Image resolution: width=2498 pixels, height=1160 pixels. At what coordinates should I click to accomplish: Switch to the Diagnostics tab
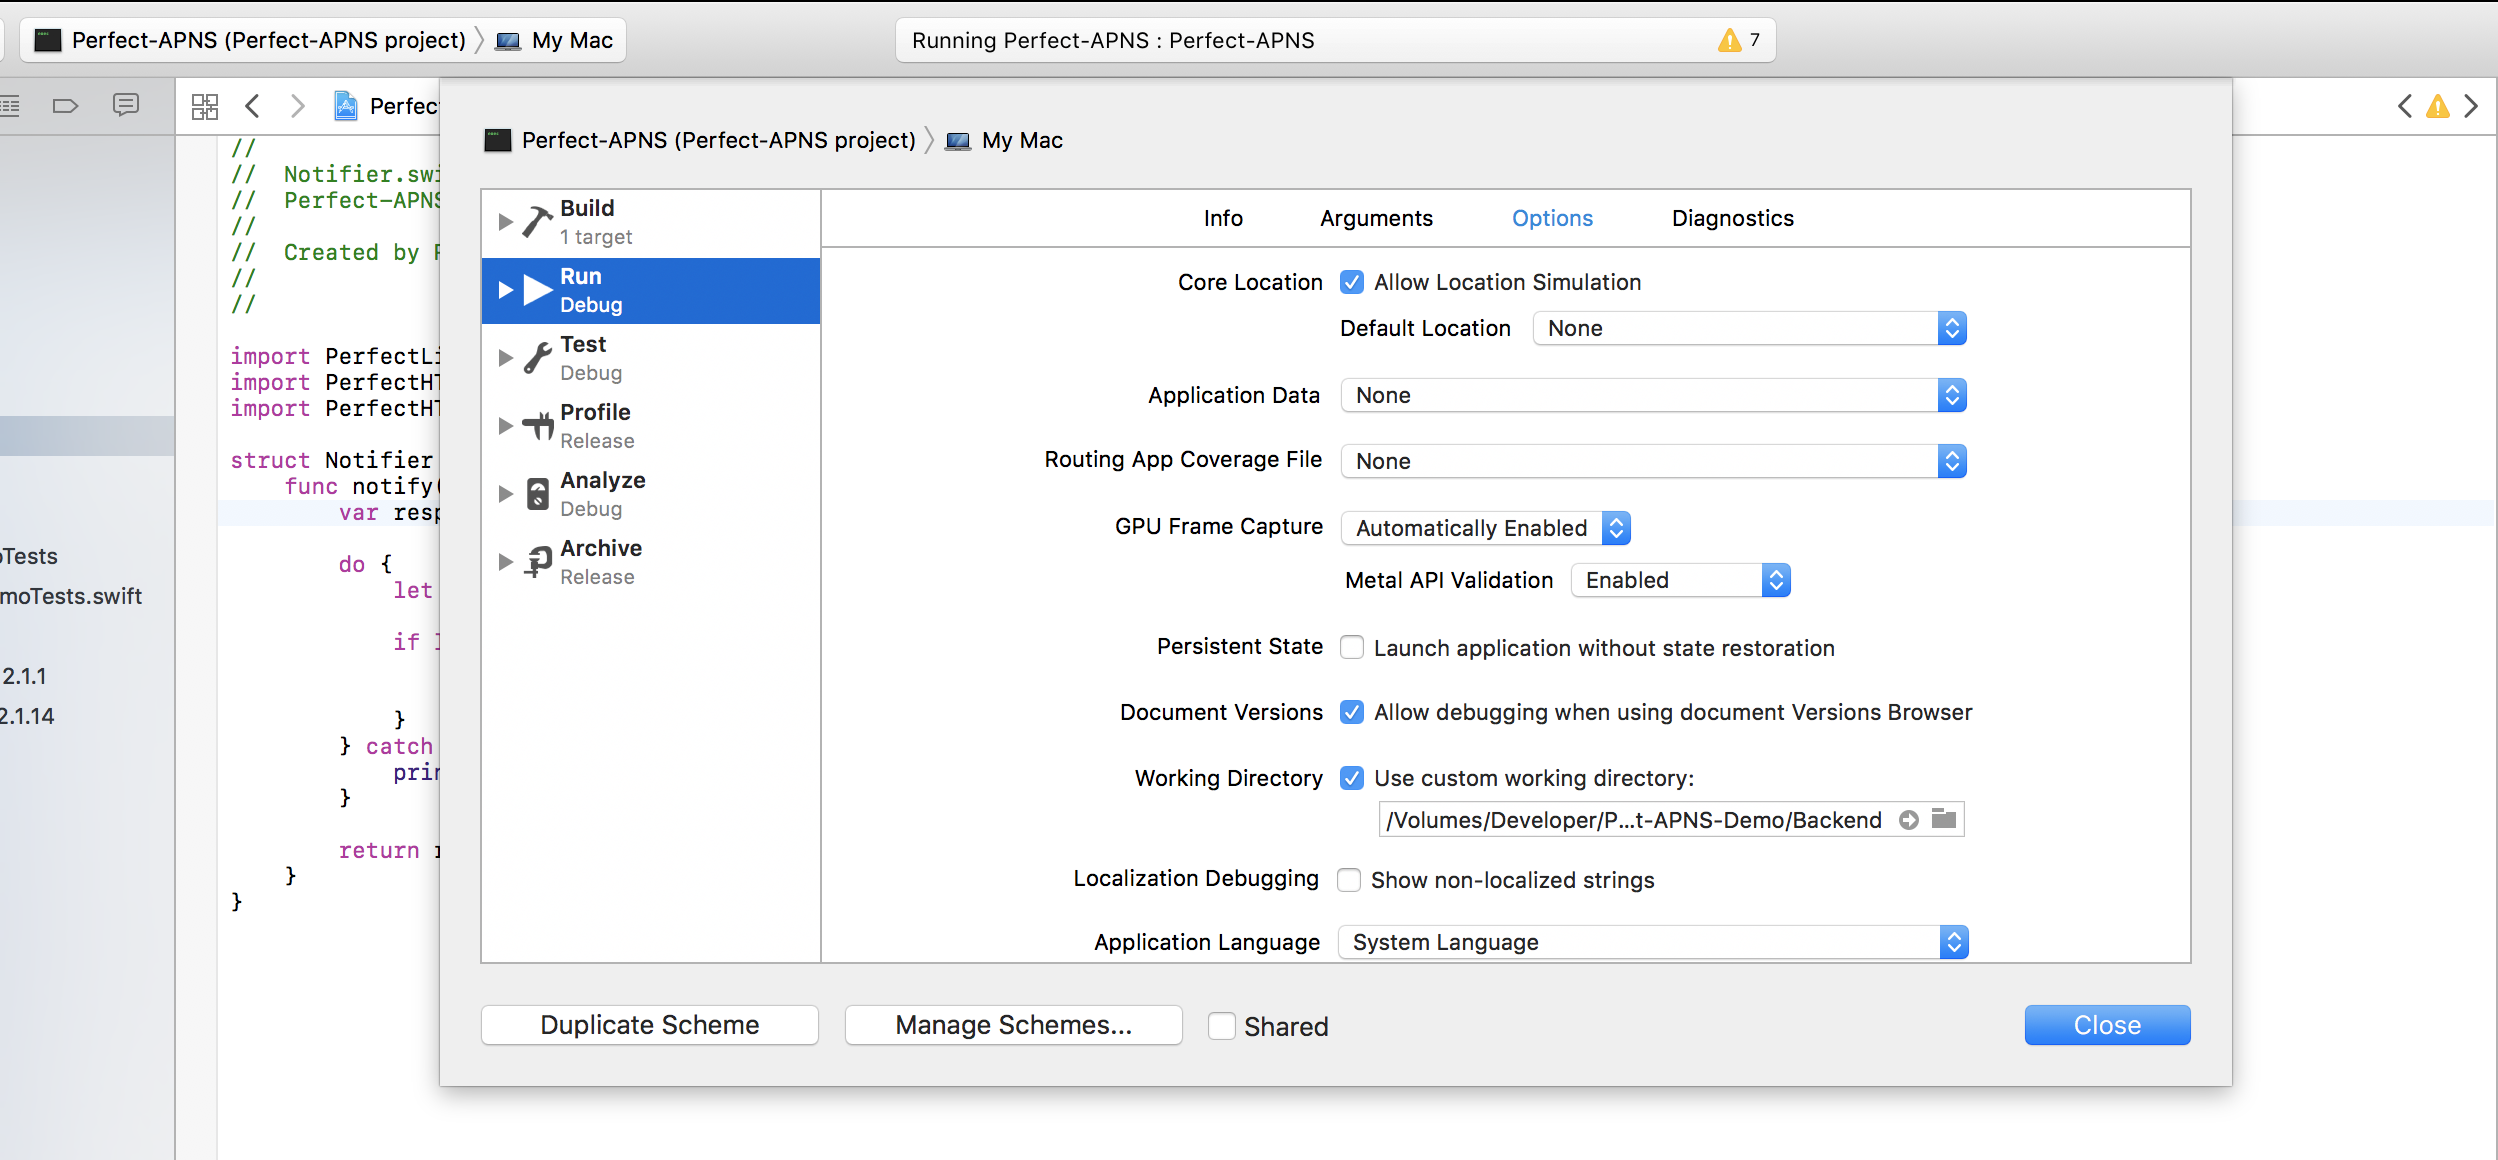(1732, 218)
